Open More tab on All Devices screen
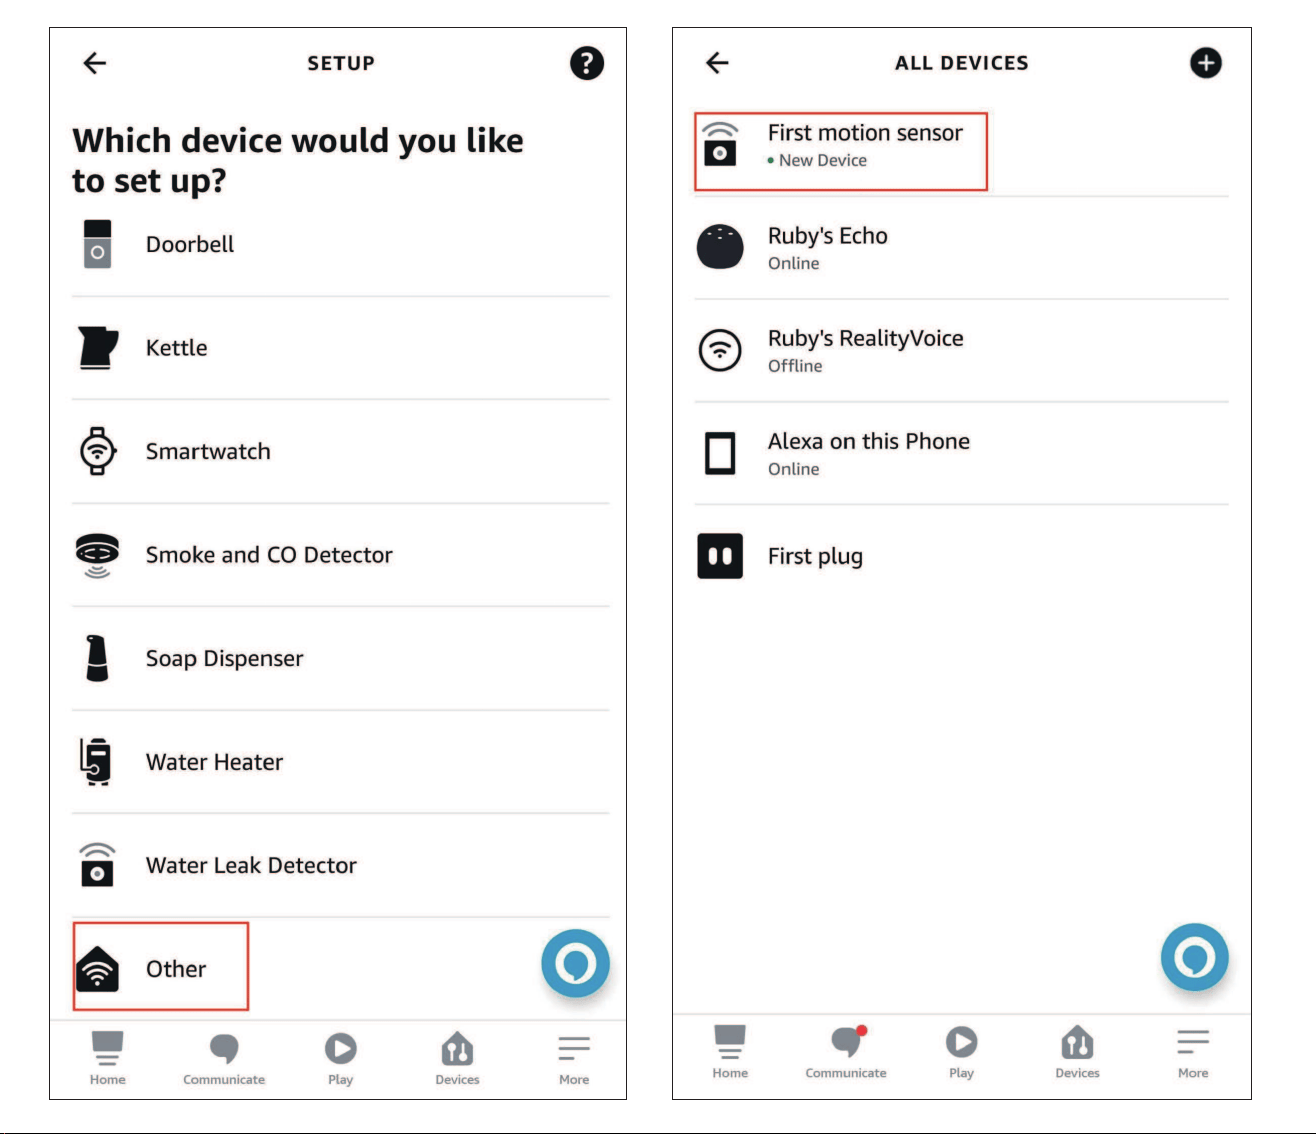1316x1134 pixels. tap(1193, 1052)
